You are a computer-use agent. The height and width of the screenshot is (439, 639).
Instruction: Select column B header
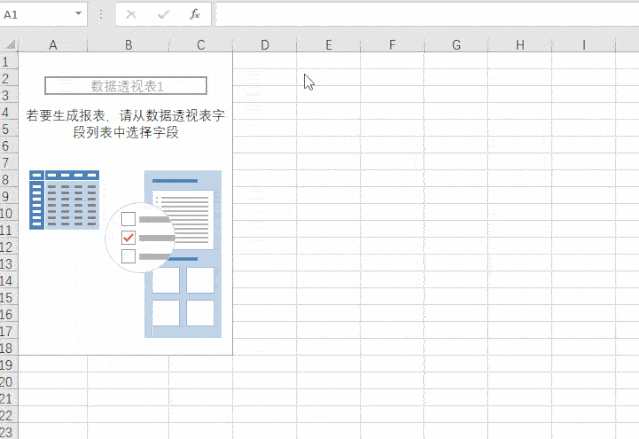(x=128, y=45)
